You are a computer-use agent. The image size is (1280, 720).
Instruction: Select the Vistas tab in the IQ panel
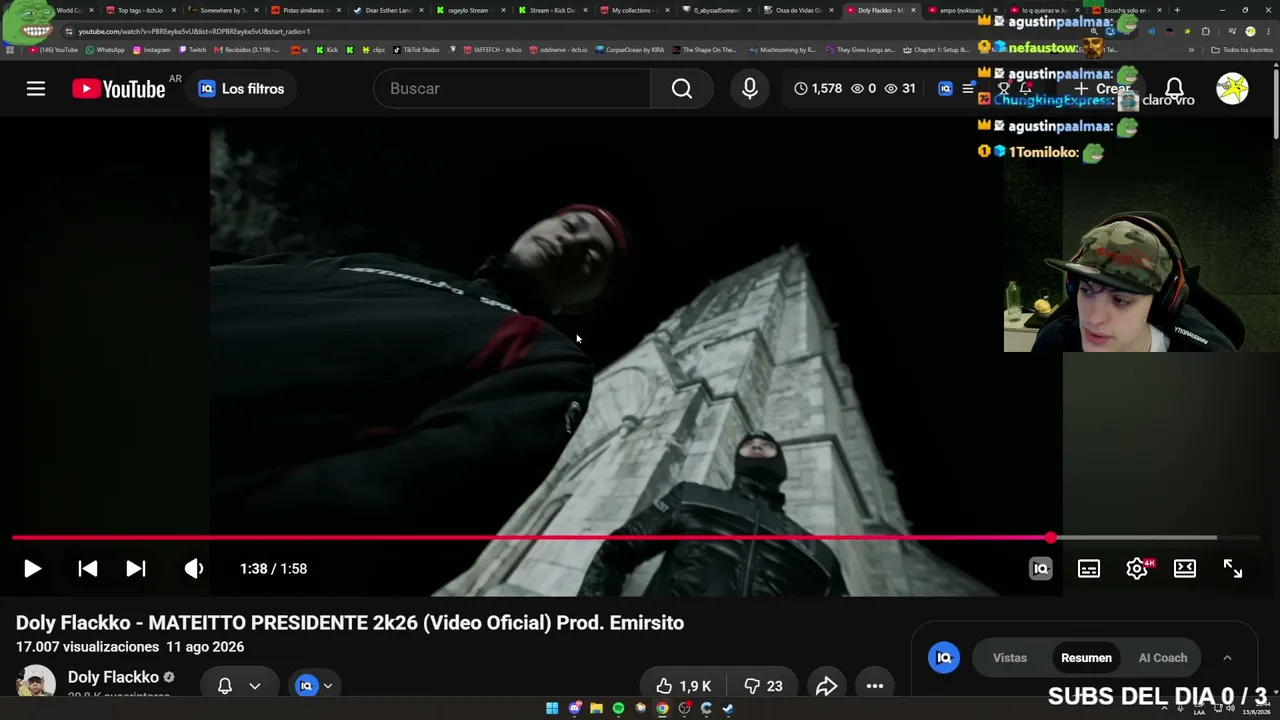1010,658
